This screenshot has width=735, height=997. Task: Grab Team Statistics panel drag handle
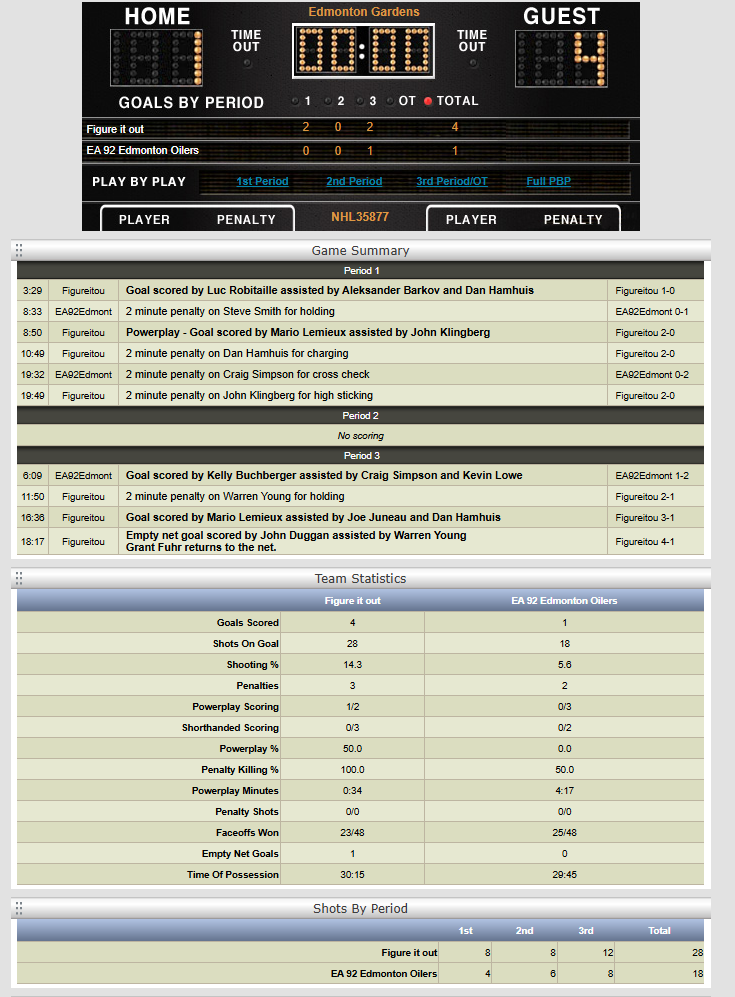click(19, 578)
